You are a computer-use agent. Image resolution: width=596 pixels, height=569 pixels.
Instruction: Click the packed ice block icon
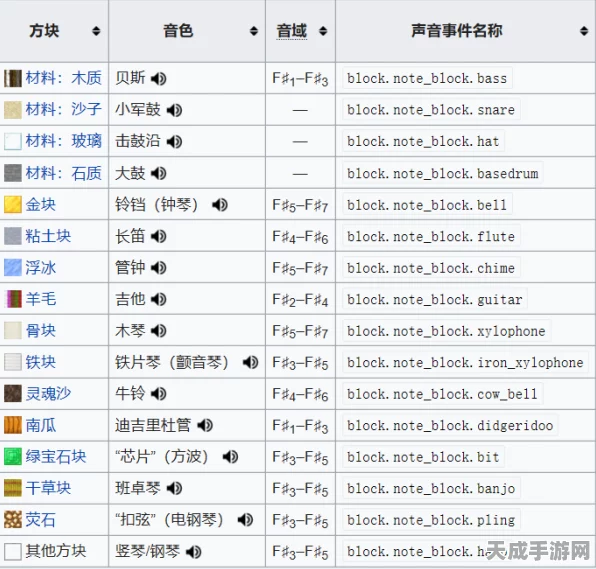13,268
